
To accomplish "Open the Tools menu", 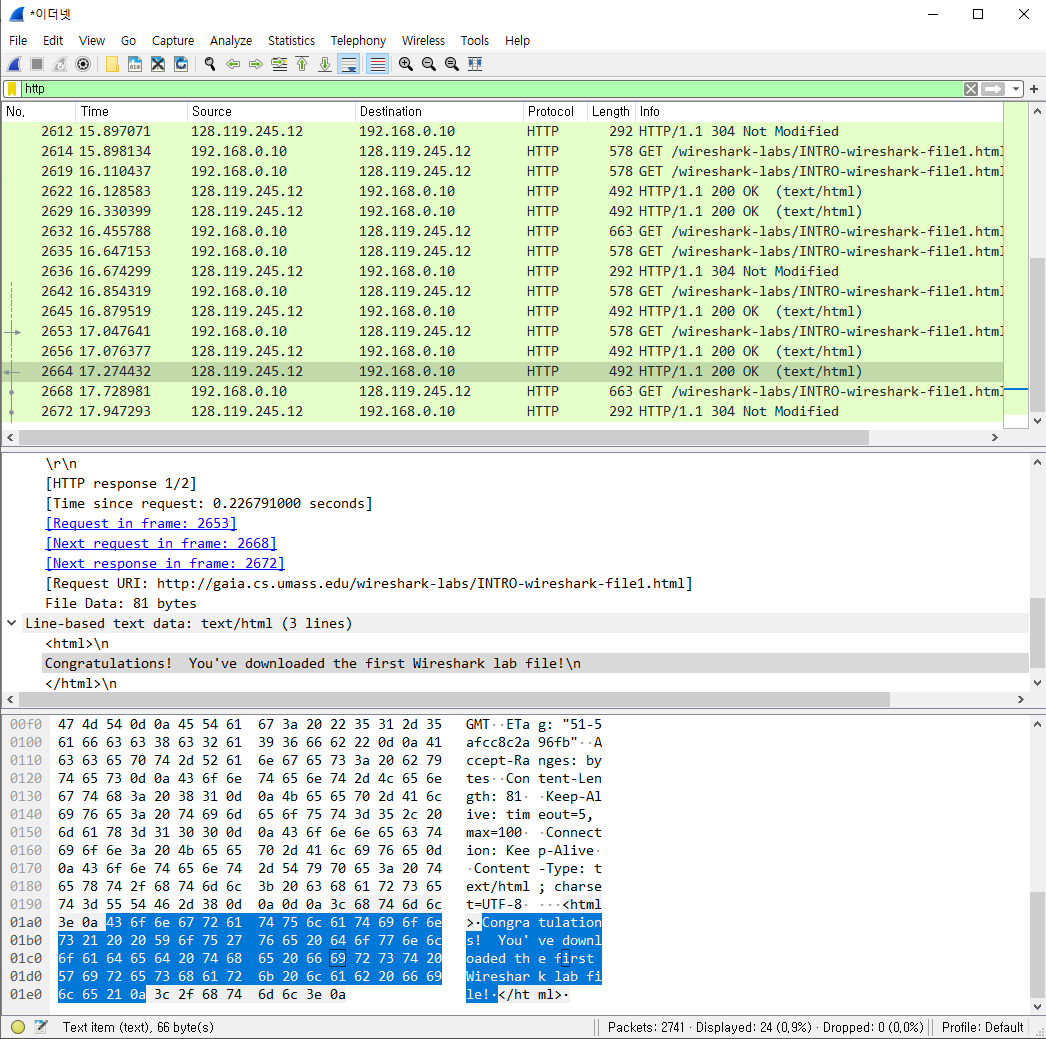I will click(x=474, y=41).
